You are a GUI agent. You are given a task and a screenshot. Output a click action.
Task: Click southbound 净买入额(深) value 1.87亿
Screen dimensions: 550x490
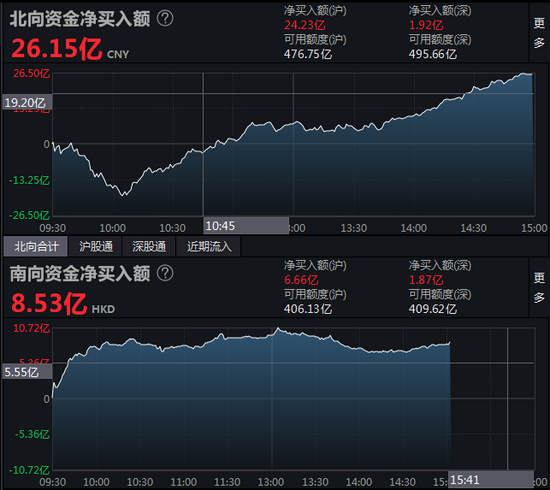click(426, 280)
